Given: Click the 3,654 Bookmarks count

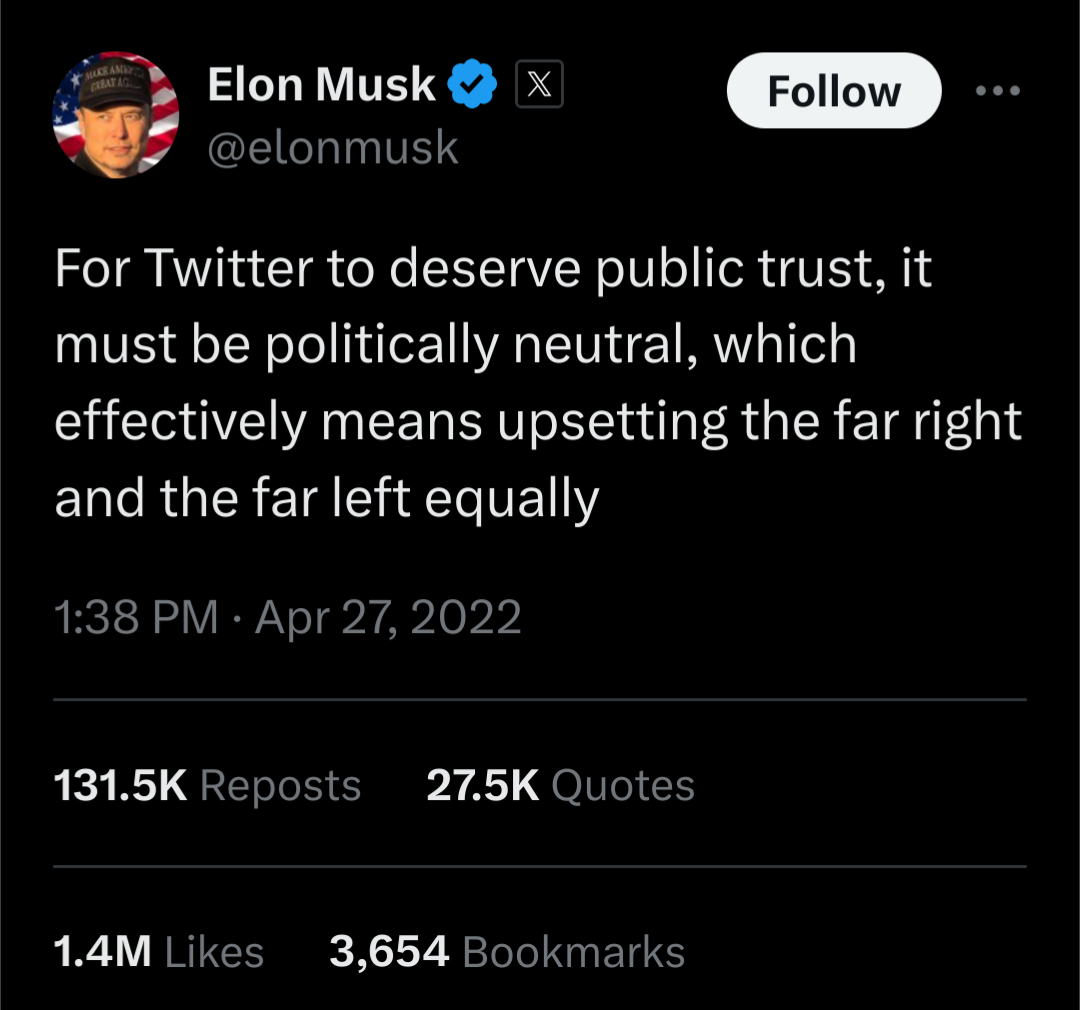Looking at the screenshot, I should tap(507, 952).
